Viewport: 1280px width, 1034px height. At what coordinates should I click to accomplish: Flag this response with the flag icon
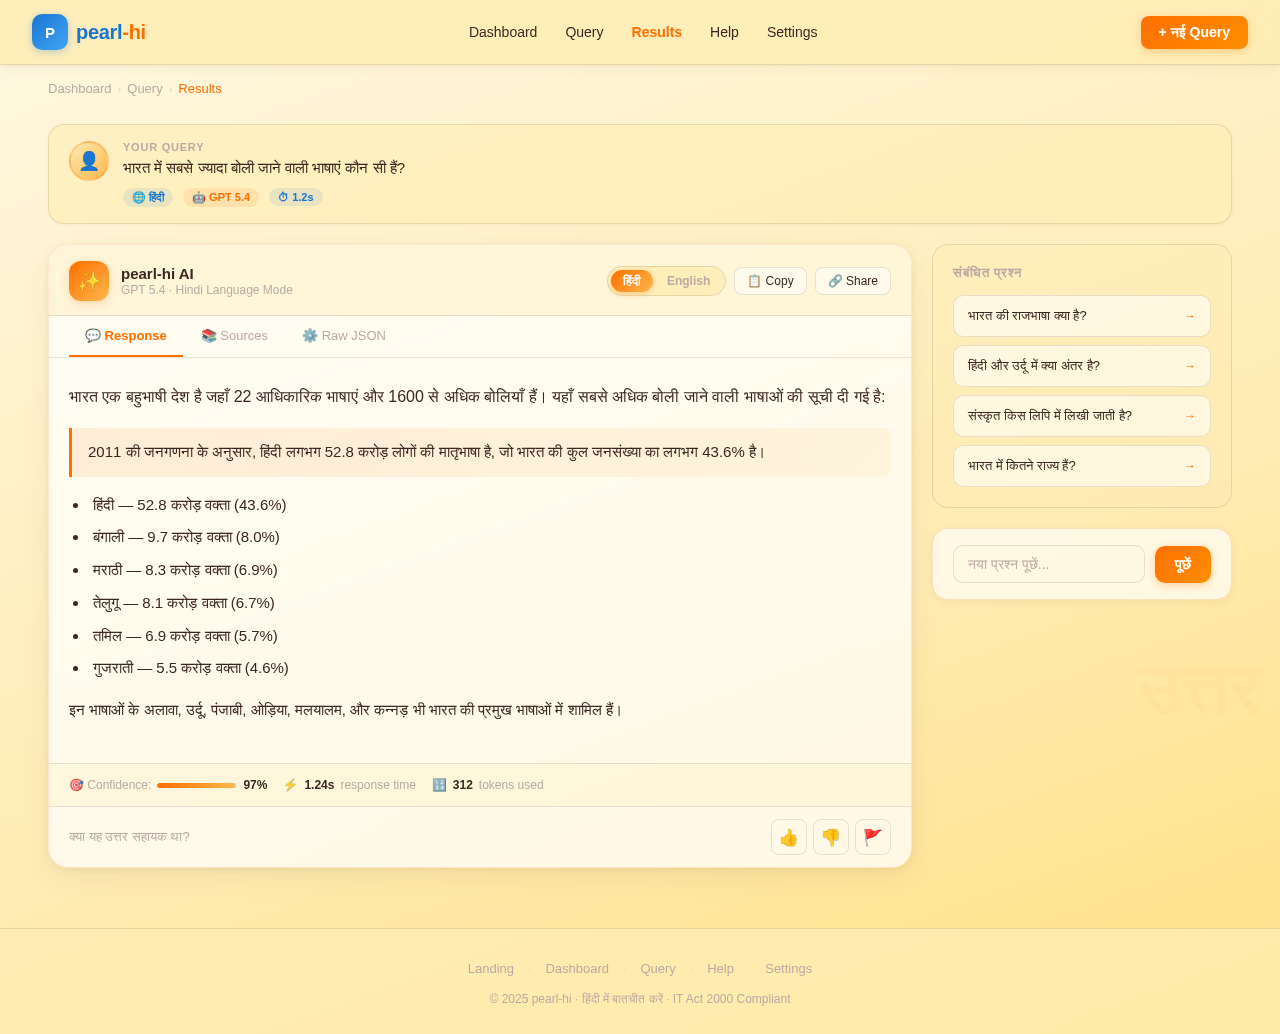(873, 837)
